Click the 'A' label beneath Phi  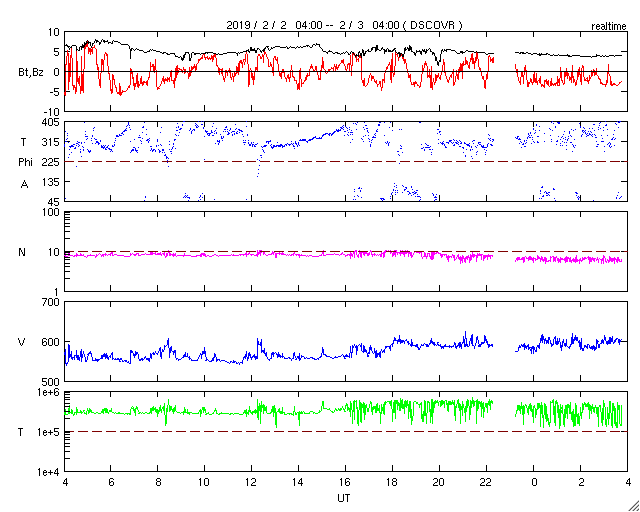(x=24, y=185)
